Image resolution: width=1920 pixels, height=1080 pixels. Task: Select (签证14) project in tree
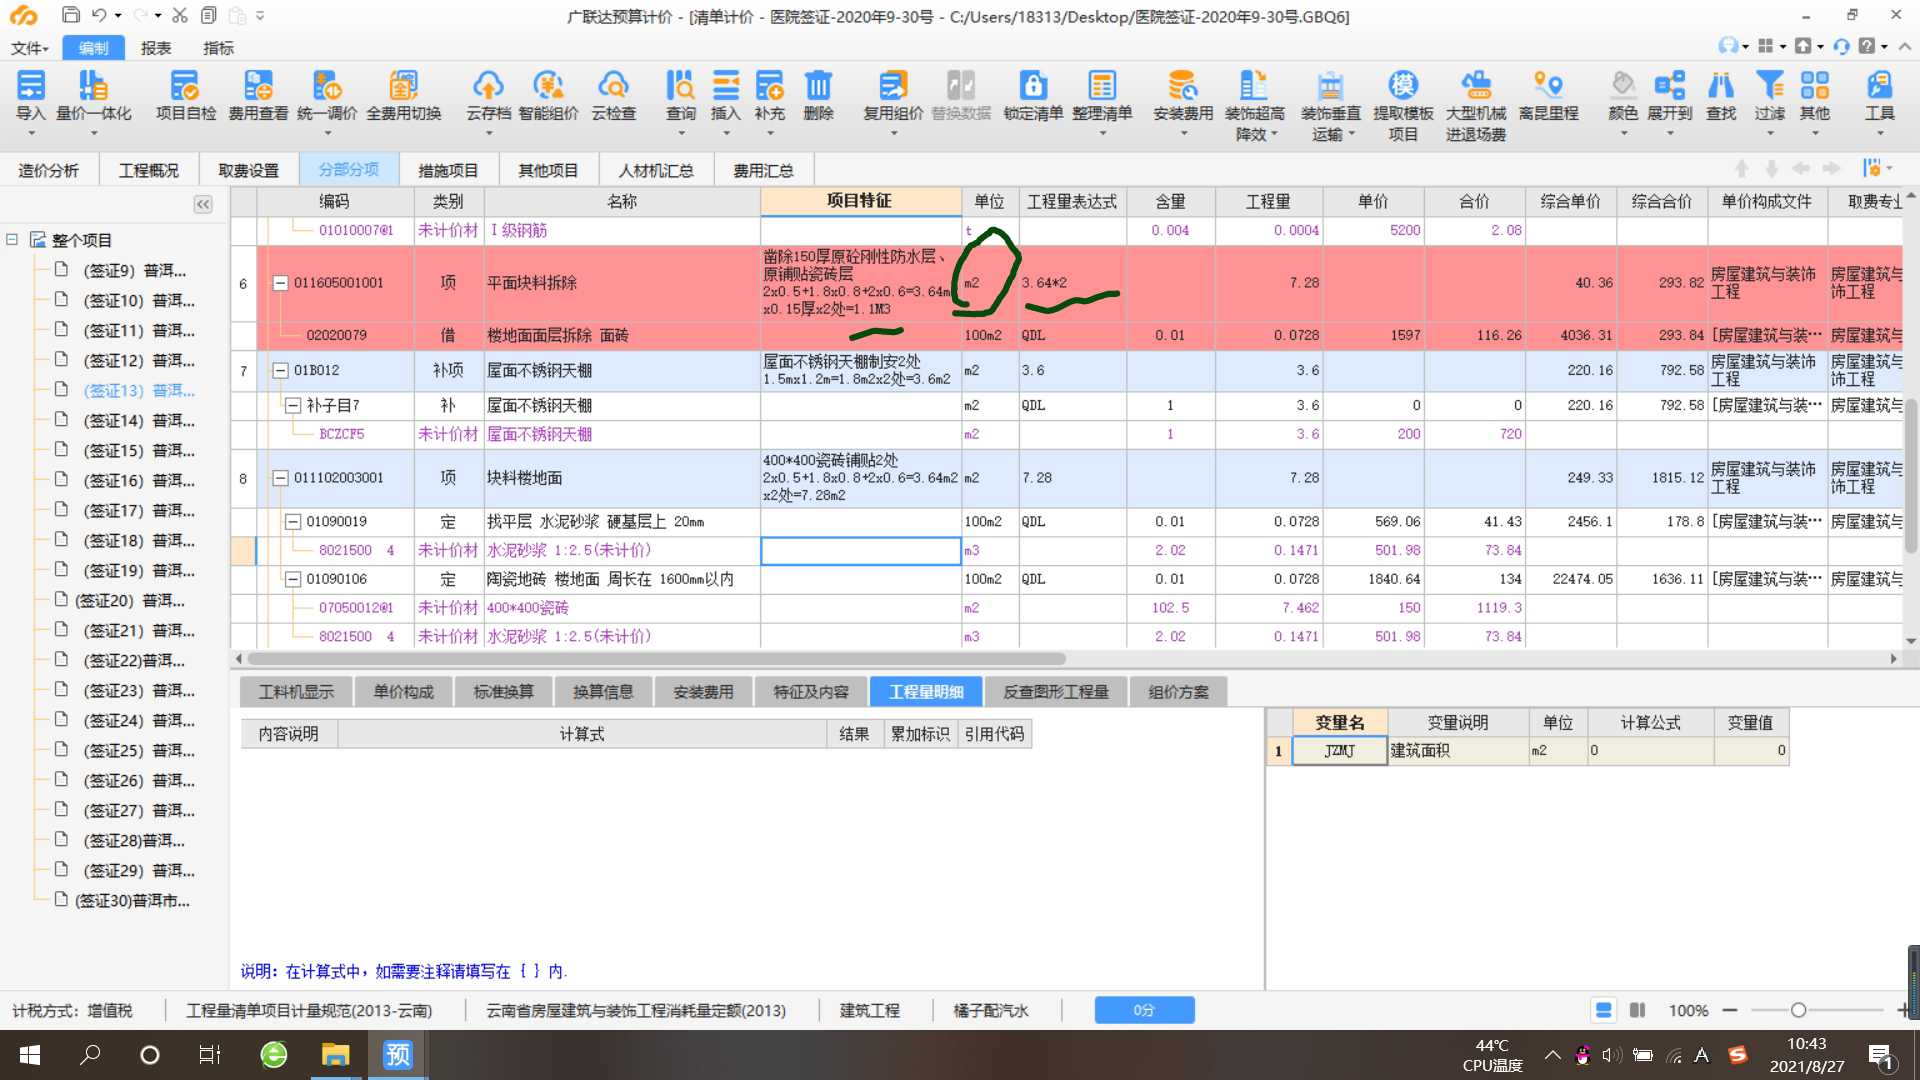[x=138, y=420]
